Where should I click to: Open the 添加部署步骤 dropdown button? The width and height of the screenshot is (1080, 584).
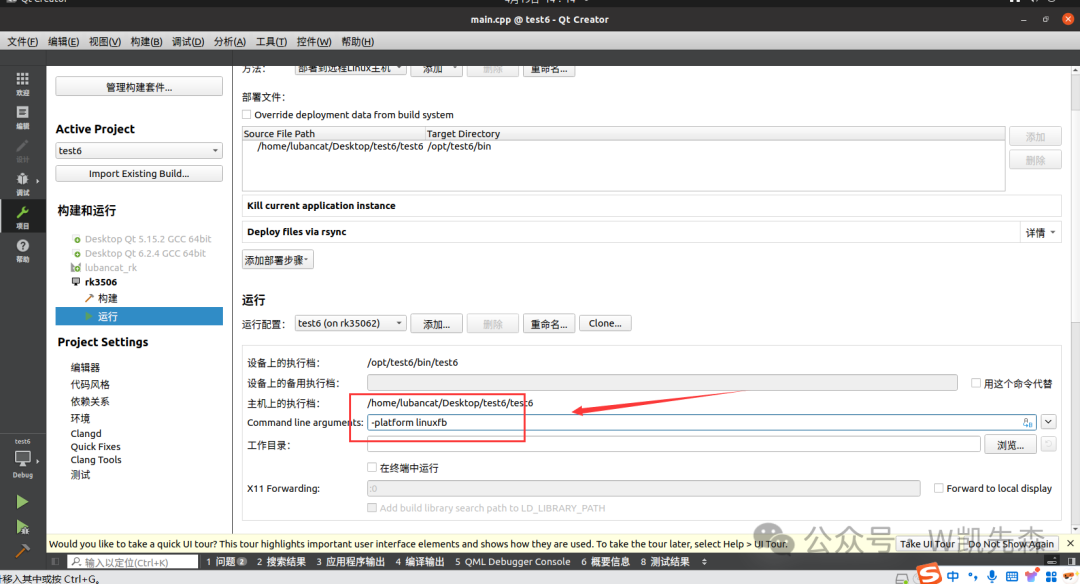(x=278, y=260)
